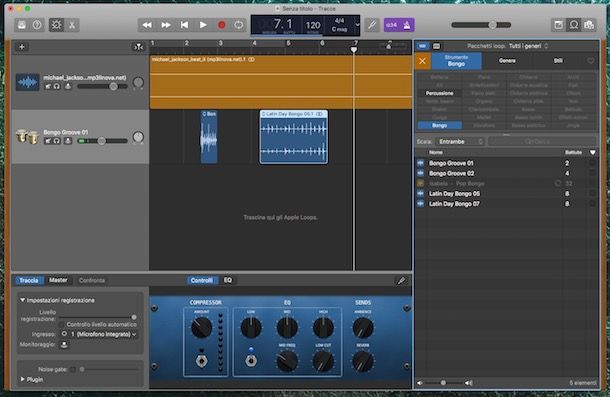Screen dimensions: 610x397
Task: Switch Loop Browser to column view icon
Action: [x=436, y=46]
